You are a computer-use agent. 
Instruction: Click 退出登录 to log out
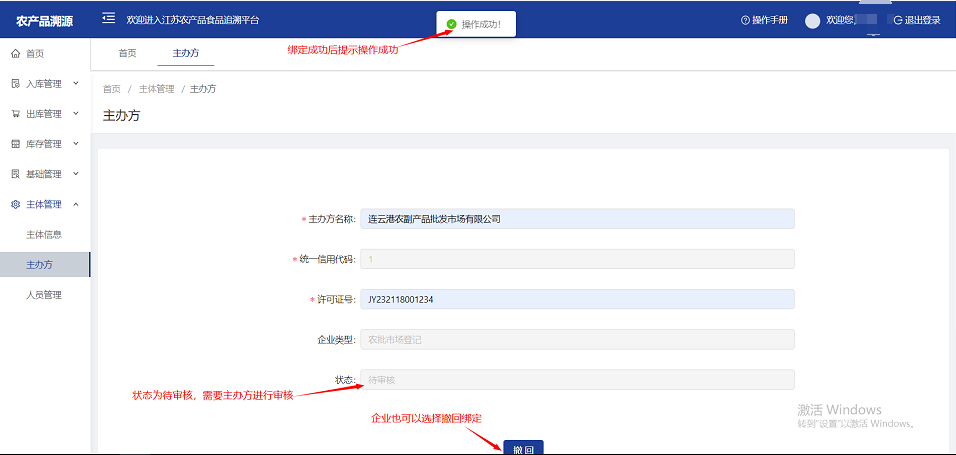tap(916, 20)
